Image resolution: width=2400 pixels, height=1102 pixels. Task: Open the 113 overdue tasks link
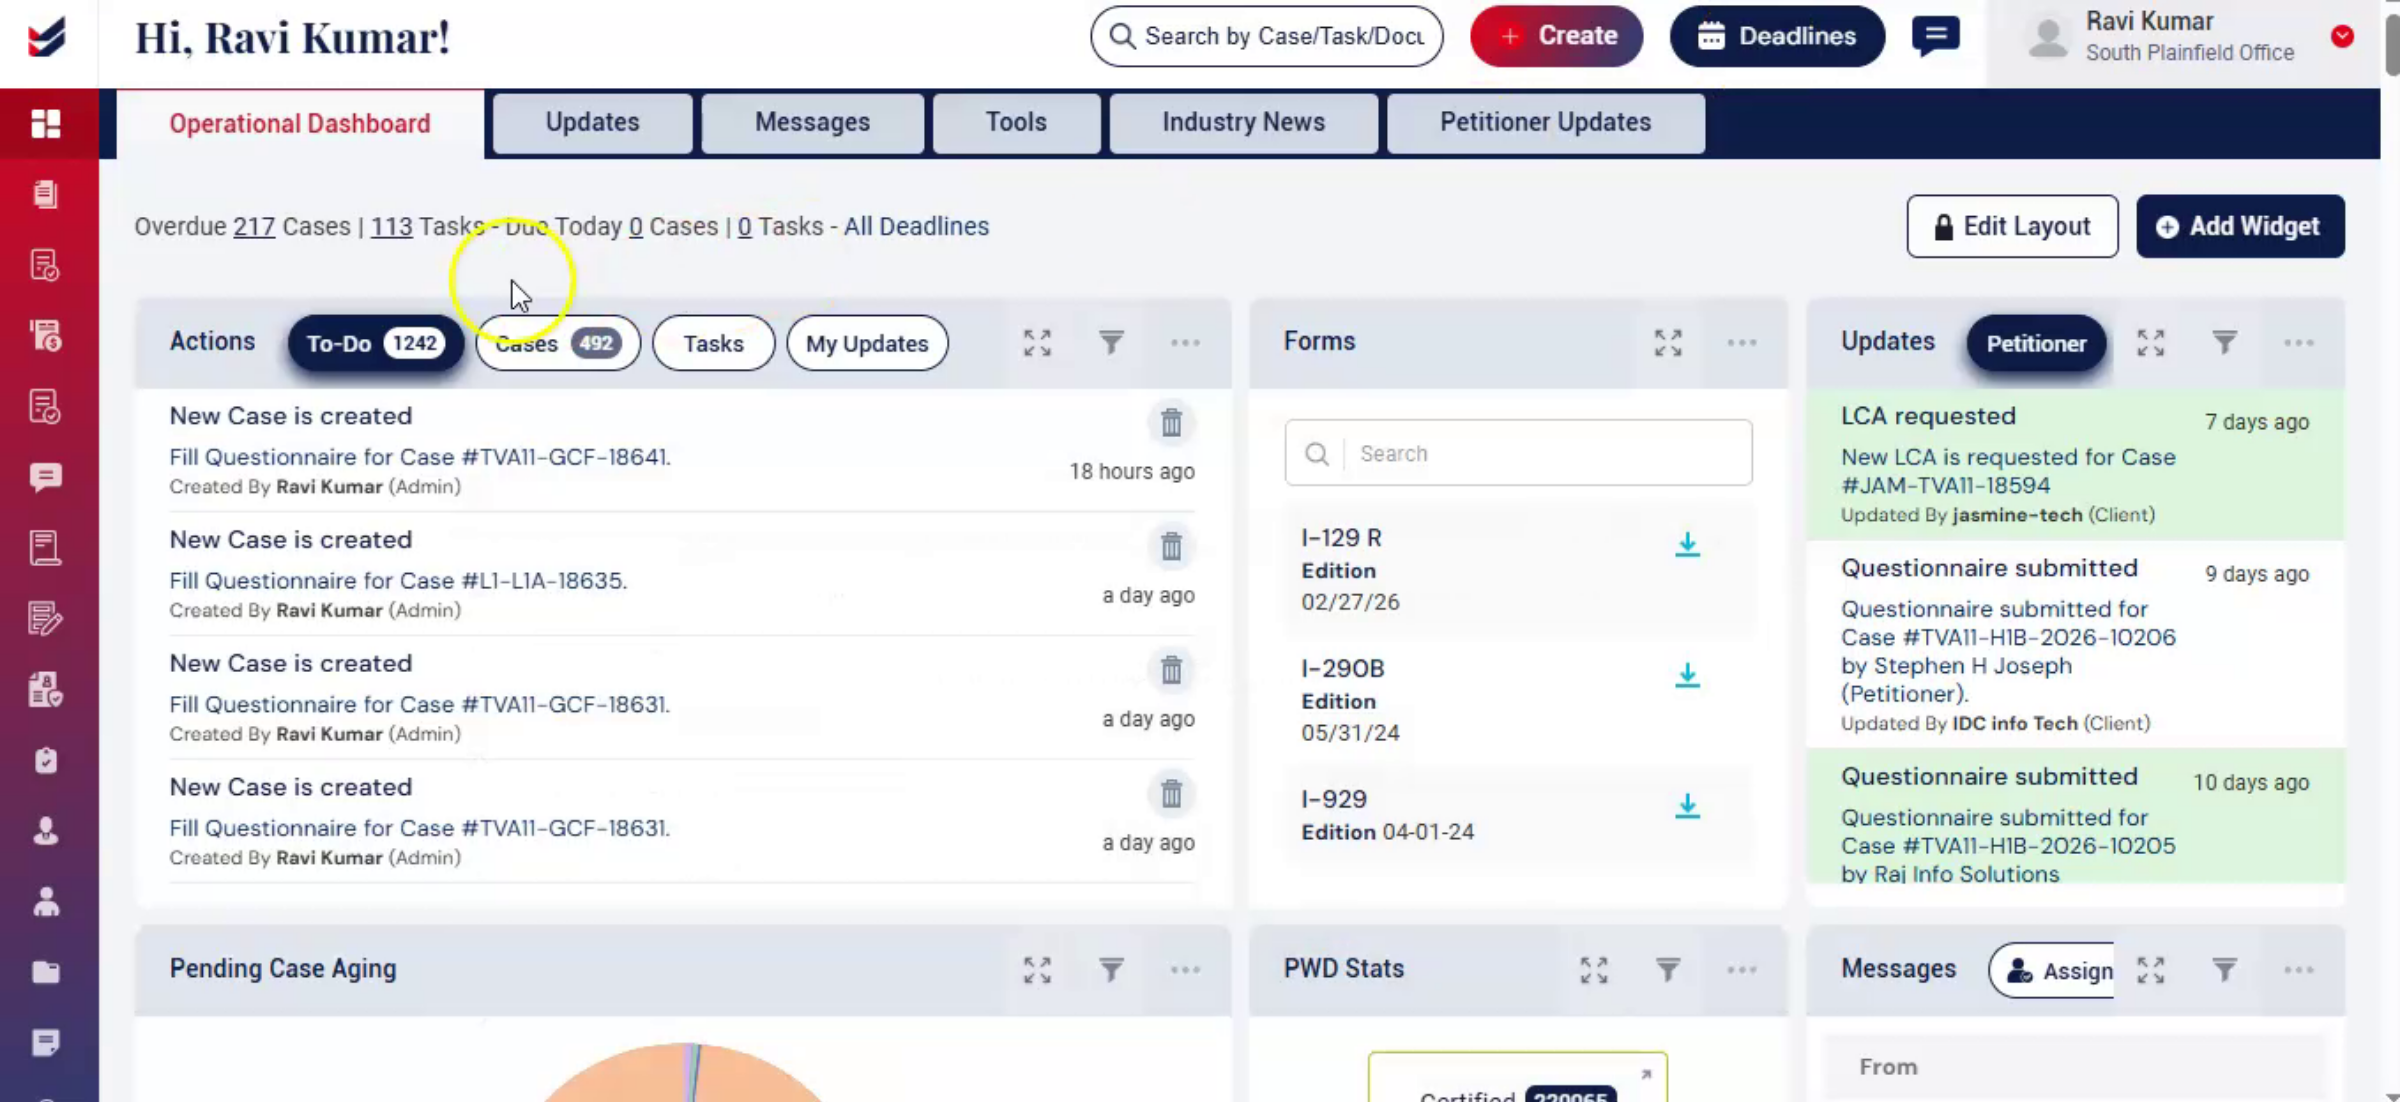pyautogui.click(x=391, y=227)
